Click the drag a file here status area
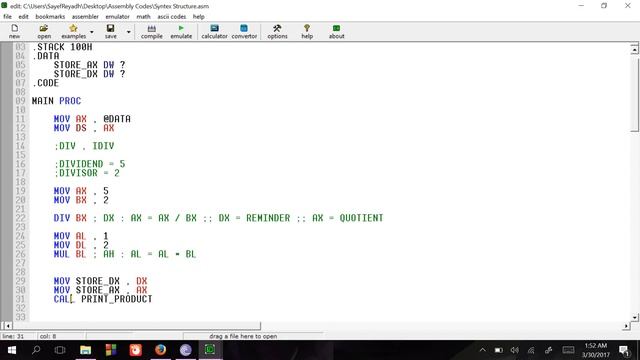The height and width of the screenshot is (360, 640). click(243, 336)
